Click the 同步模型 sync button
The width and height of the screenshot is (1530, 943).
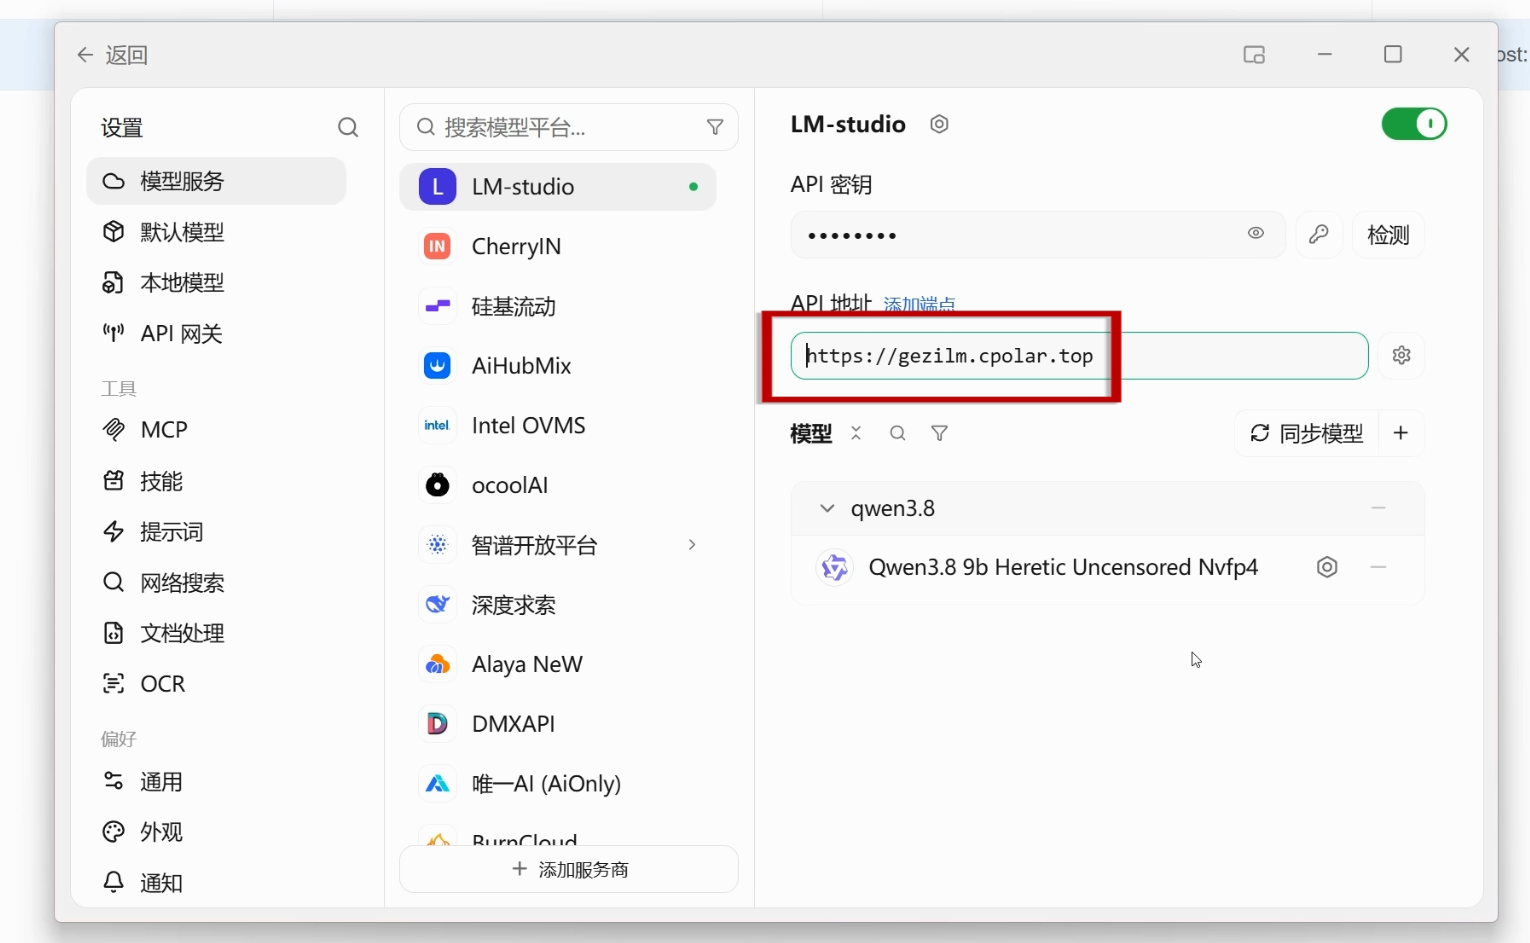tap(1306, 433)
